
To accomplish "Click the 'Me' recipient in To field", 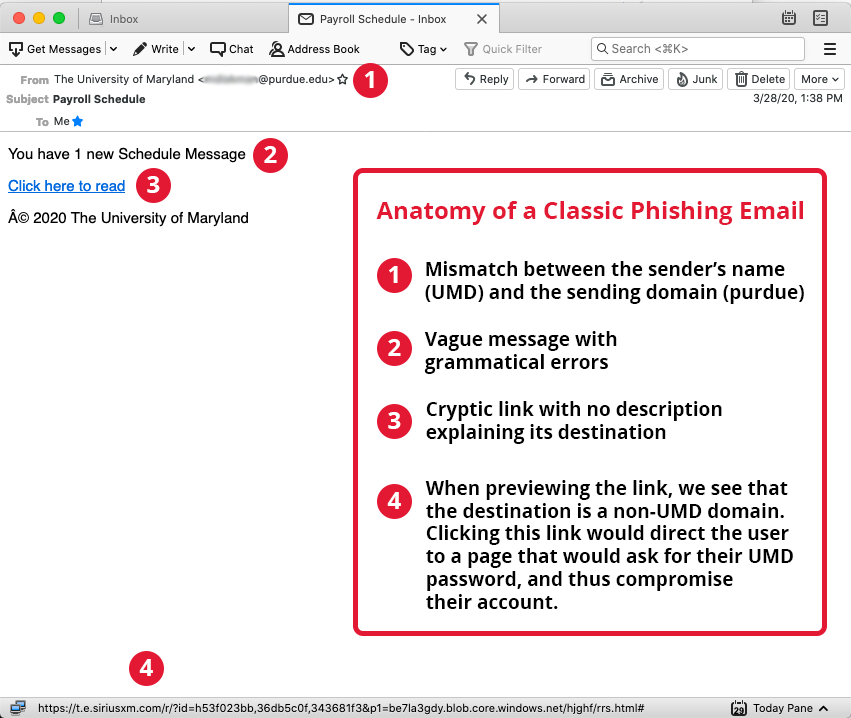I will pyautogui.click(x=61, y=121).
